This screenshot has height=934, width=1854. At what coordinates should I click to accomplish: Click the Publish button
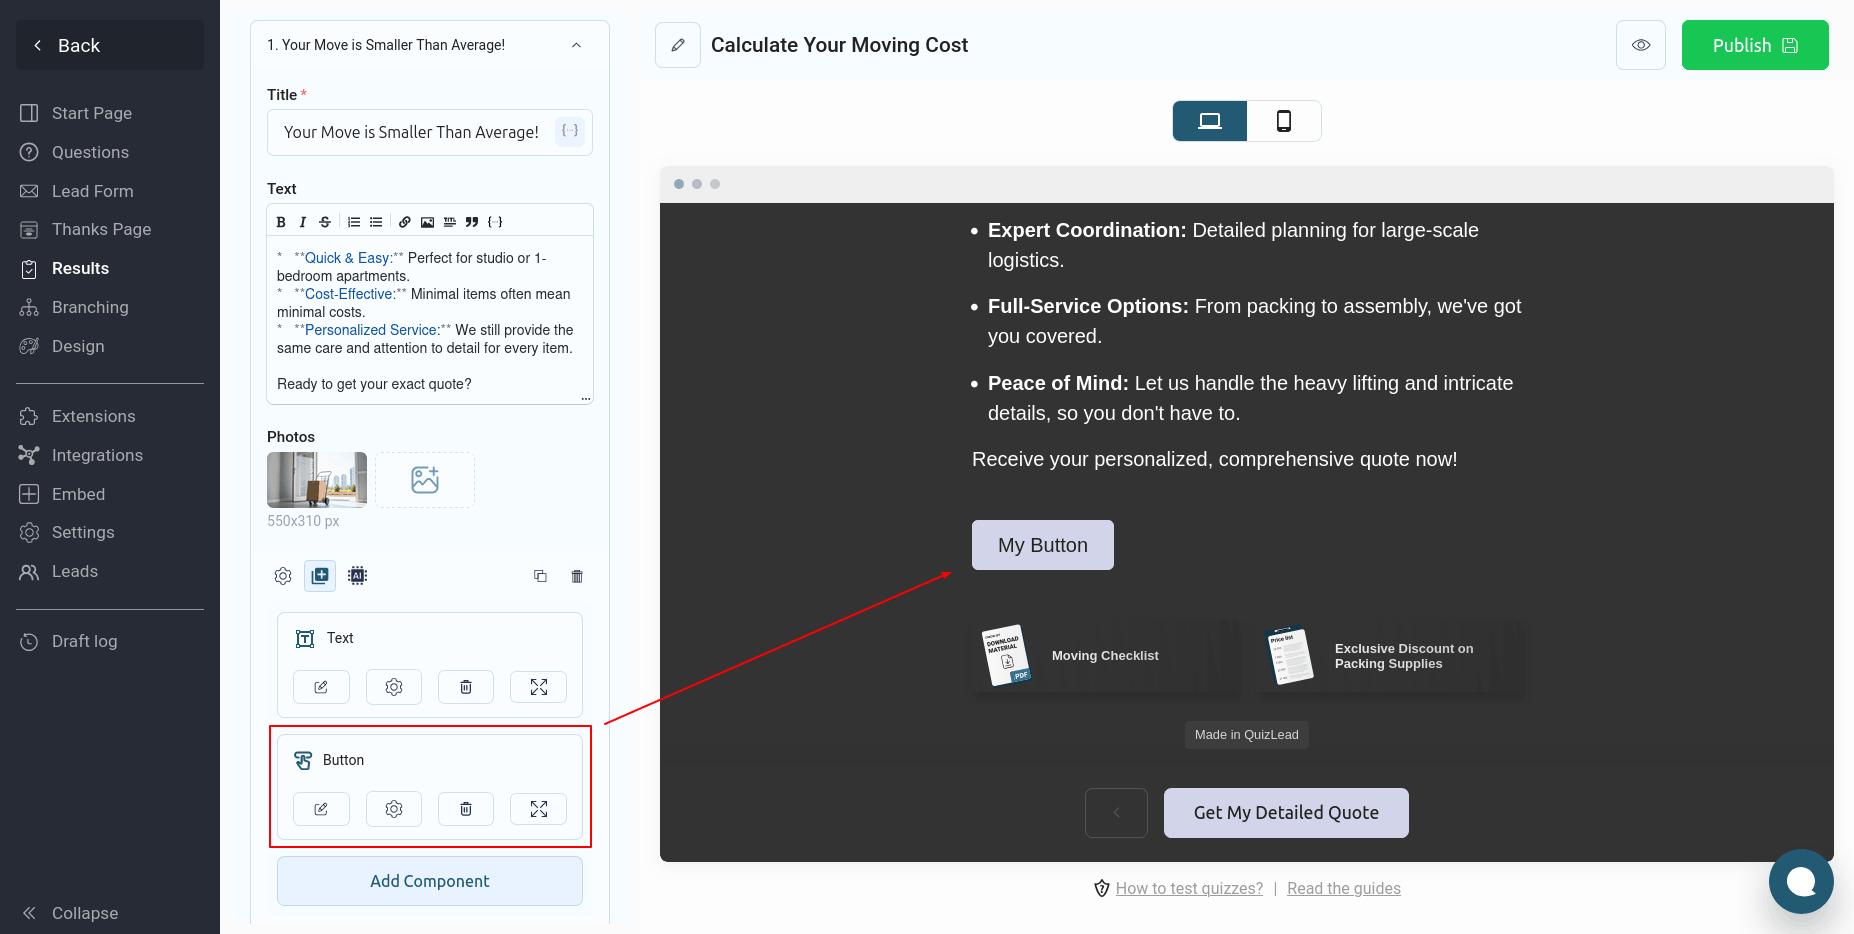coord(1754,45)
